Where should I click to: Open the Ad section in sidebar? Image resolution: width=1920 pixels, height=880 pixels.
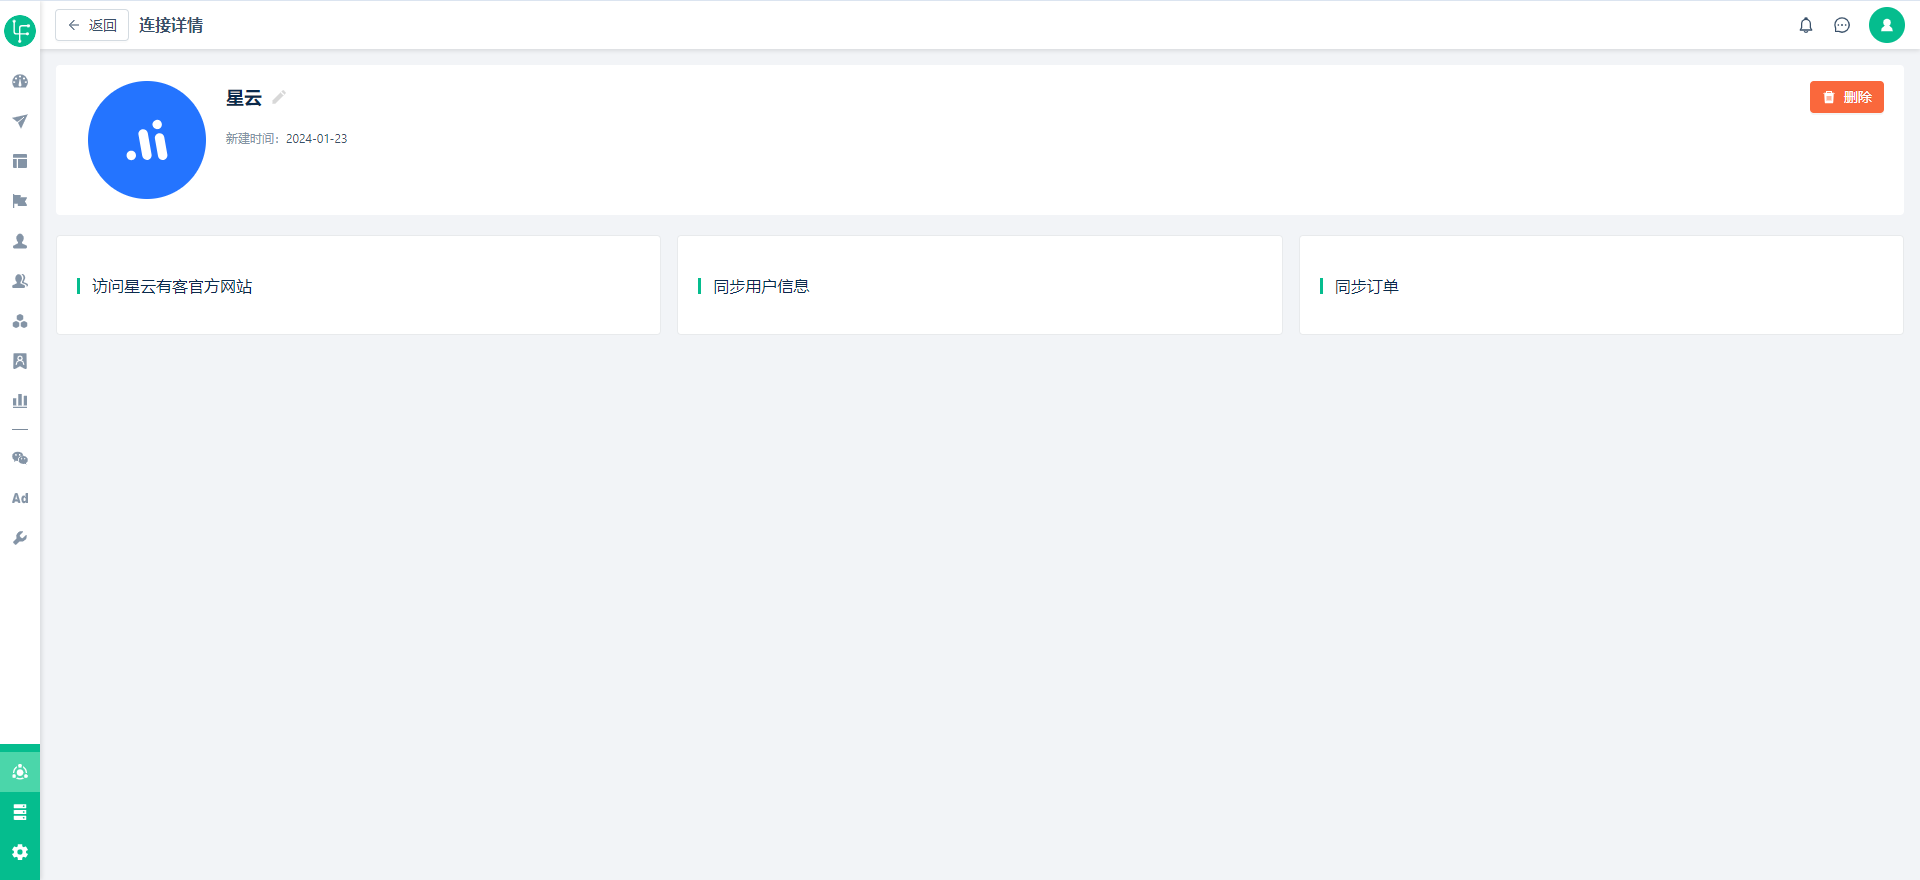[20, 498]
